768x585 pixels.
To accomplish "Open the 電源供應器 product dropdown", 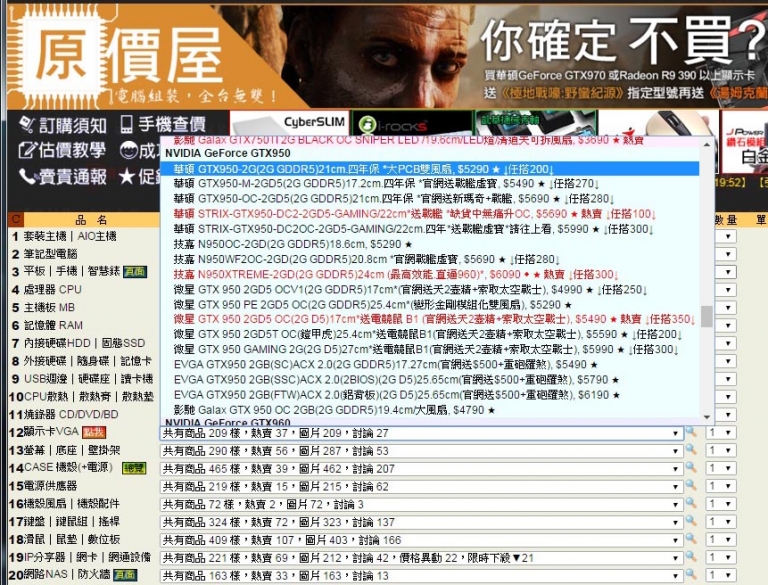I will tap(421, 487).
